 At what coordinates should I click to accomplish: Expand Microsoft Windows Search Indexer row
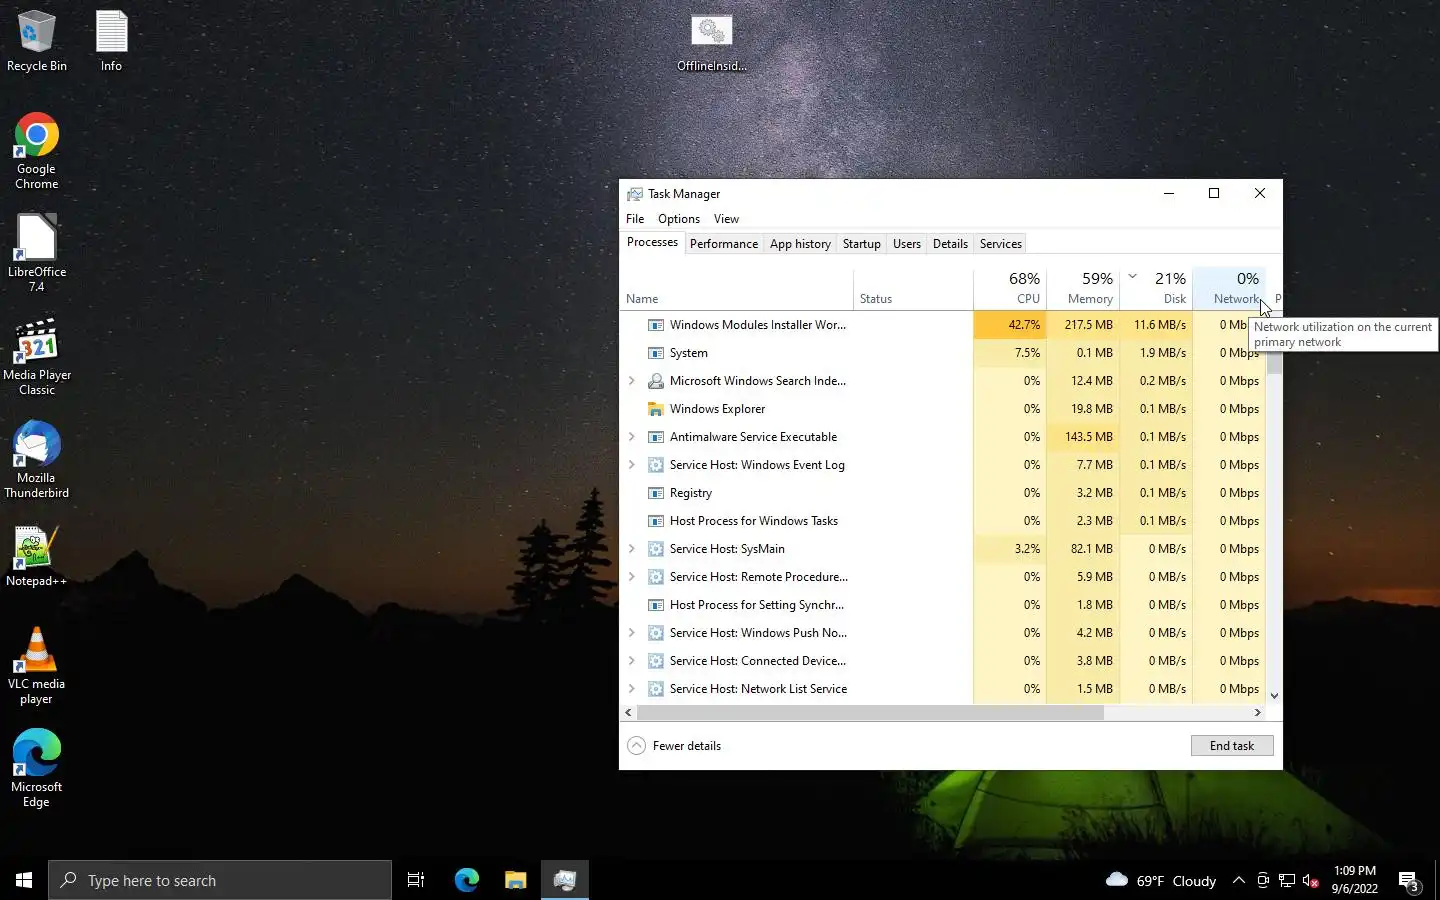pos(631,381)
